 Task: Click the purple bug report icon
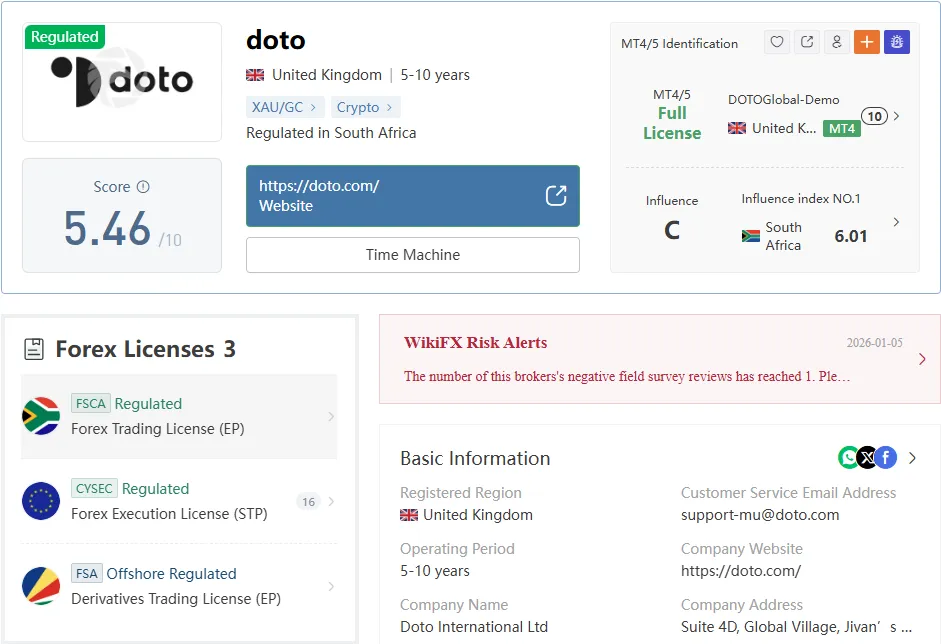tap(897, 42)
